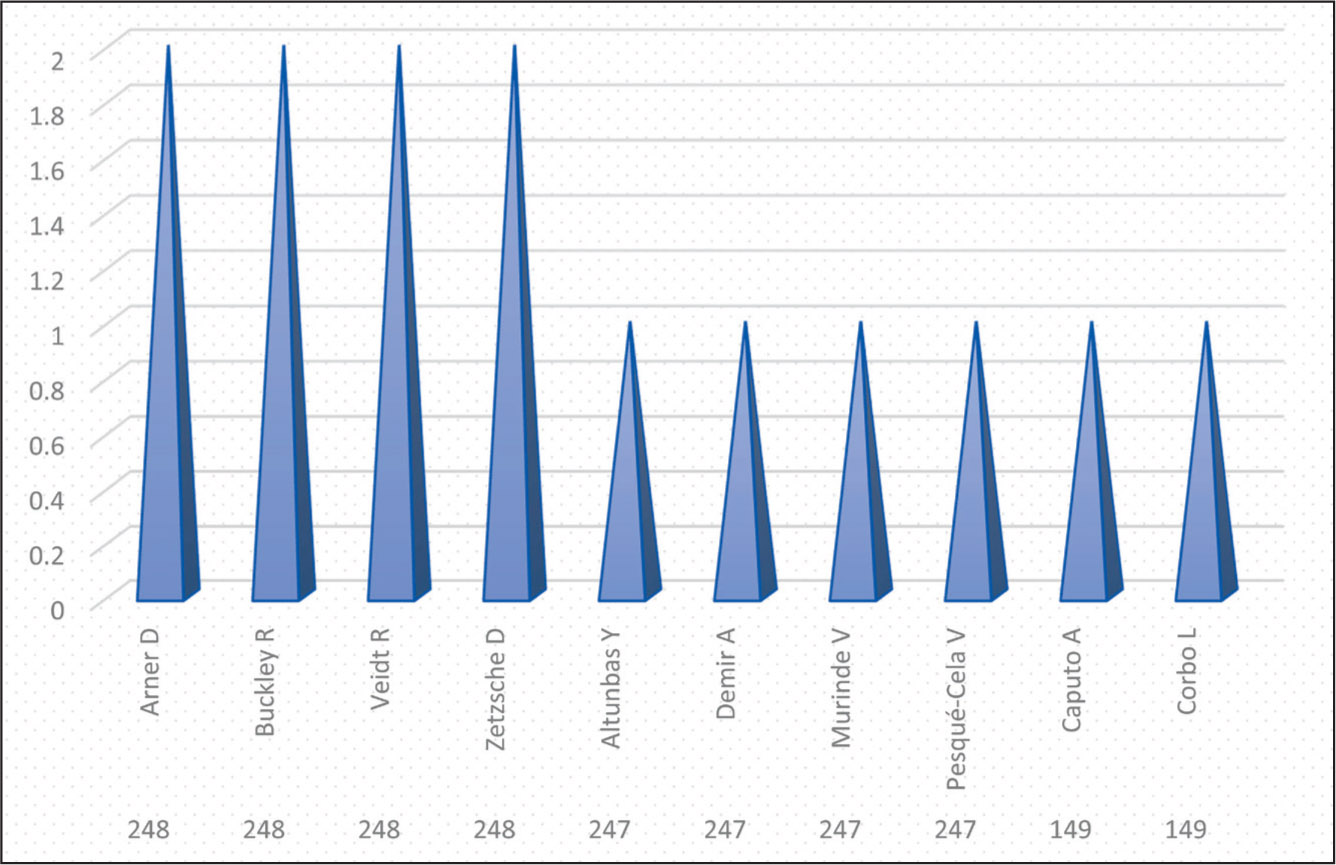Select the '1.8' vertical axis value
Image resolution: width=1336 pixels, height=865 pixels.
[49, 115]
